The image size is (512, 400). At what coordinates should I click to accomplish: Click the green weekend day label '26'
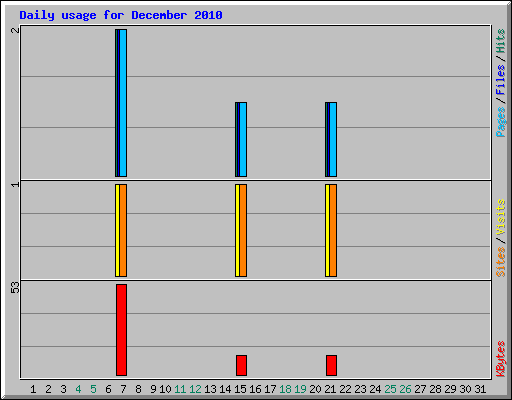(405, 389)
